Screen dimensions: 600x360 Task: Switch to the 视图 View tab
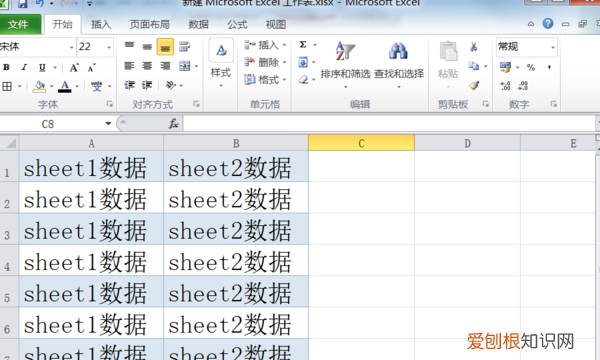pyautogui.click(x=276, y=25)
